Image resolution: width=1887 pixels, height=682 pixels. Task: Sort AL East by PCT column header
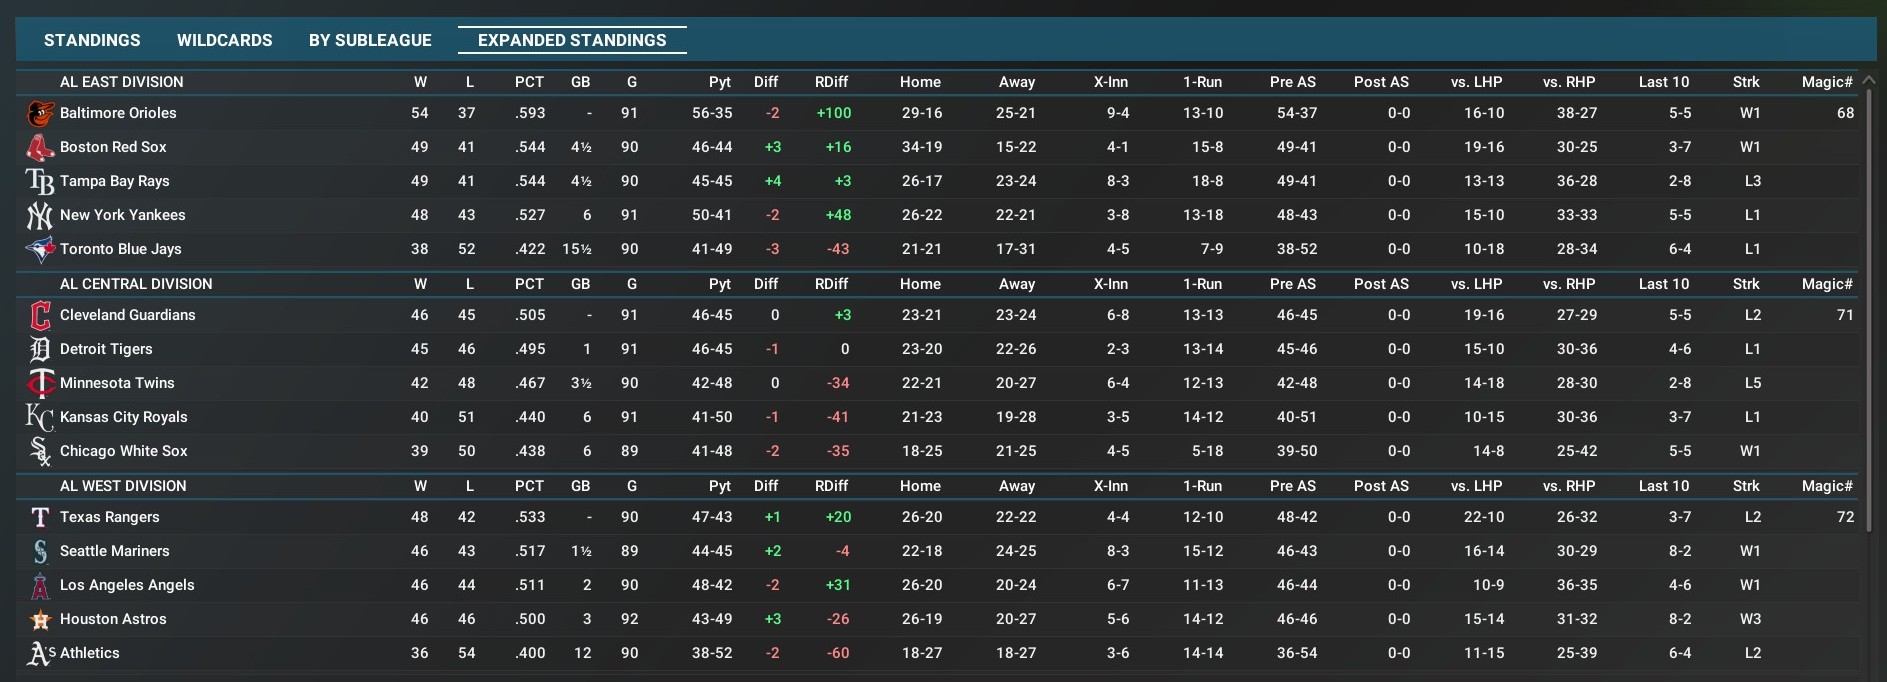click(x=529, y=82)
